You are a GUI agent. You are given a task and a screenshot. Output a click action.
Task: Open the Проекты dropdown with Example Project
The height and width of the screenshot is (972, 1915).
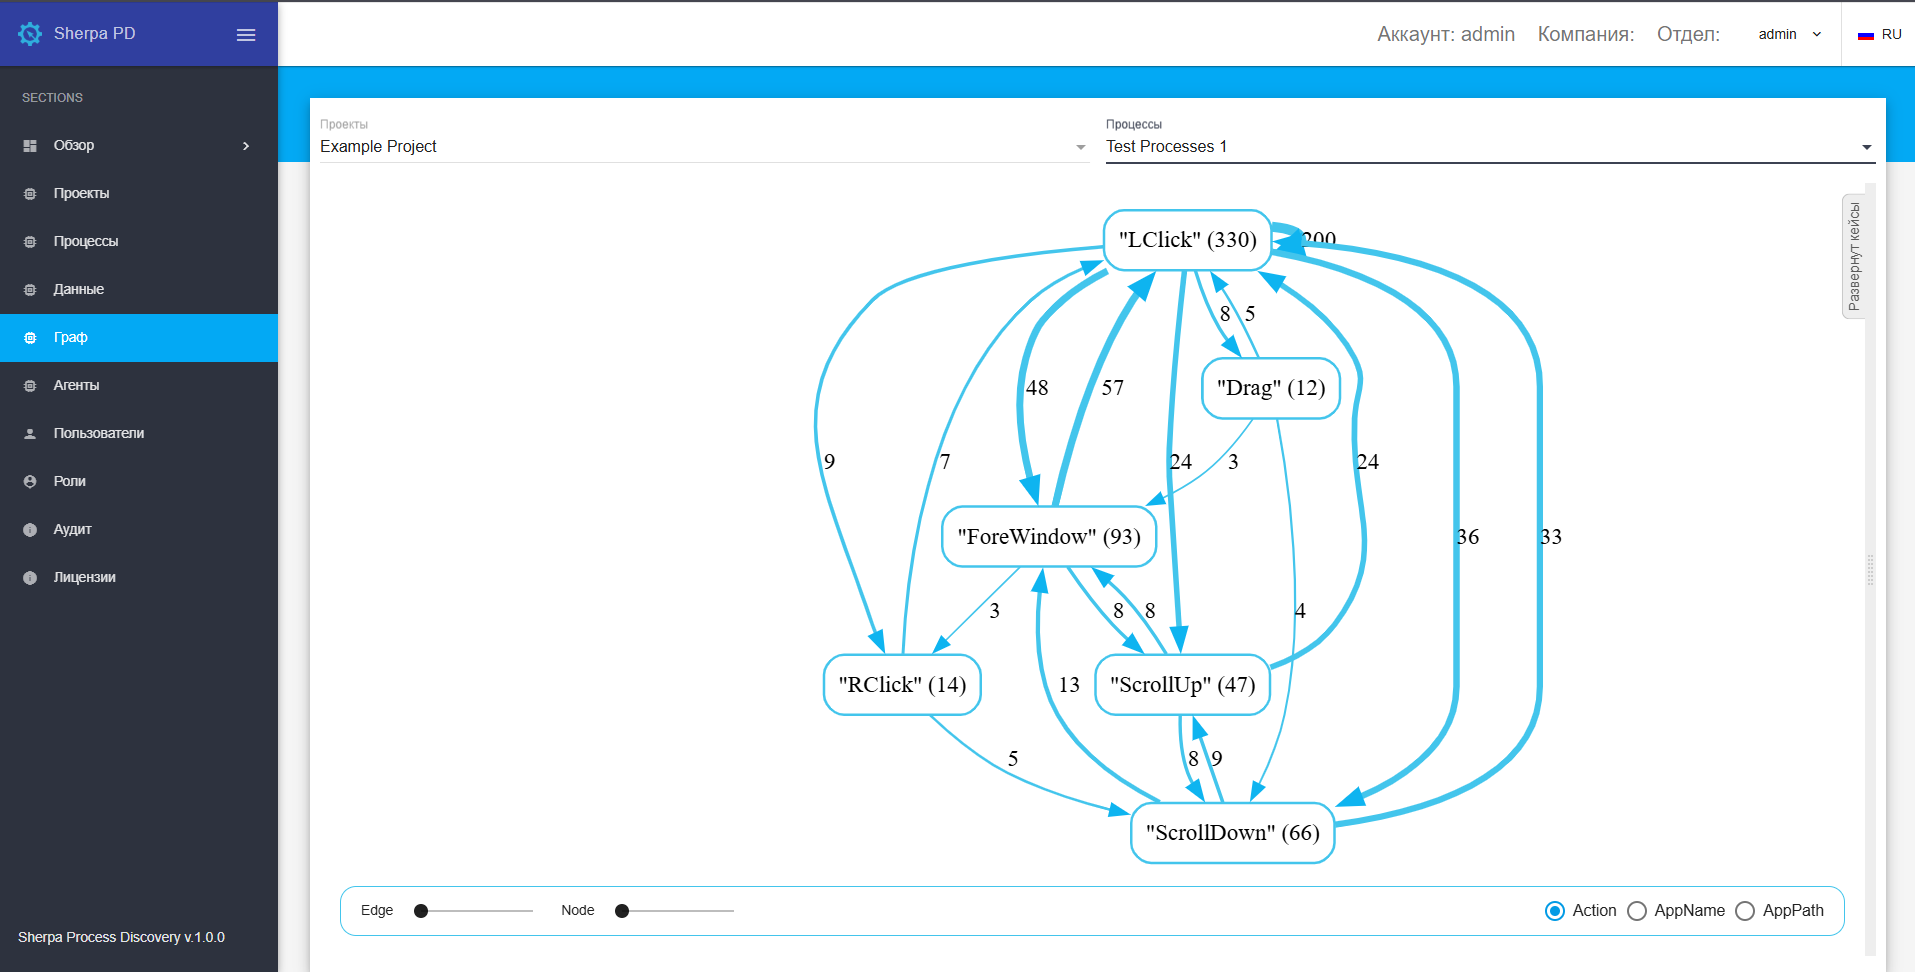(x=703, y=147)
